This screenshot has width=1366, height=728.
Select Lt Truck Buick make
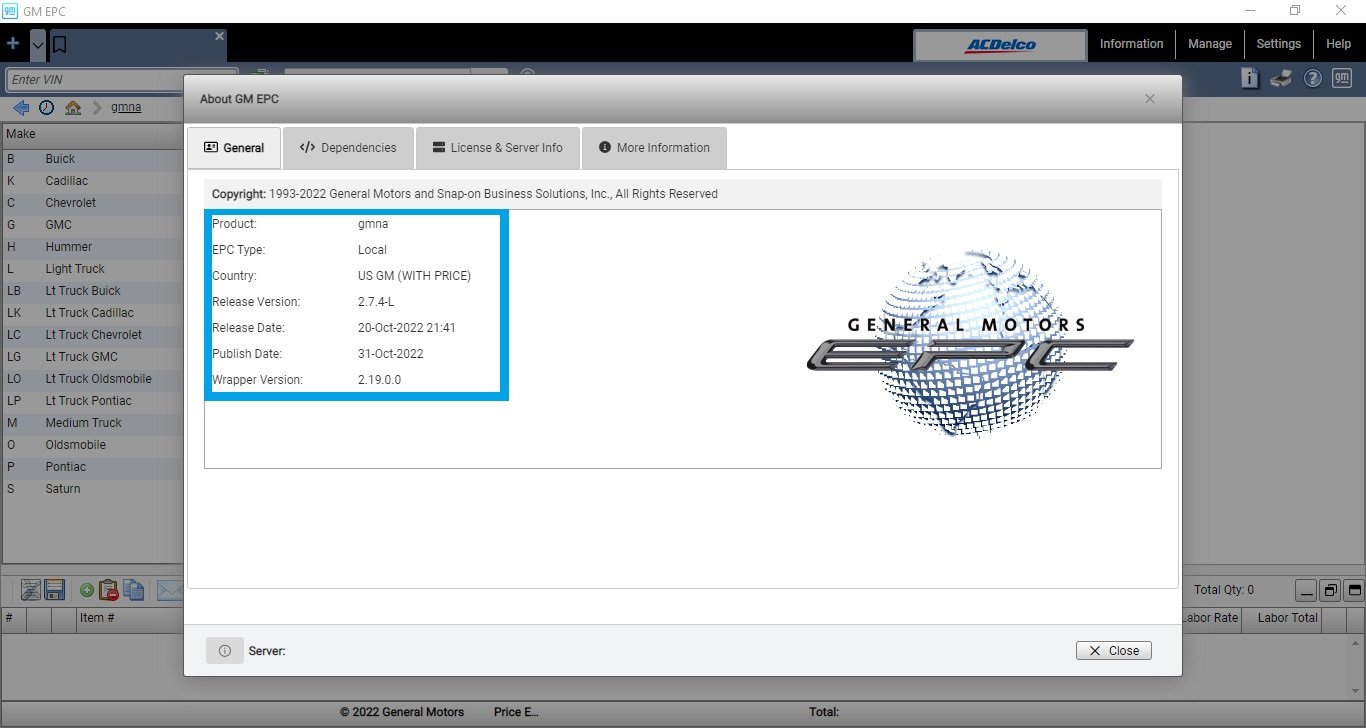[93, 291]
